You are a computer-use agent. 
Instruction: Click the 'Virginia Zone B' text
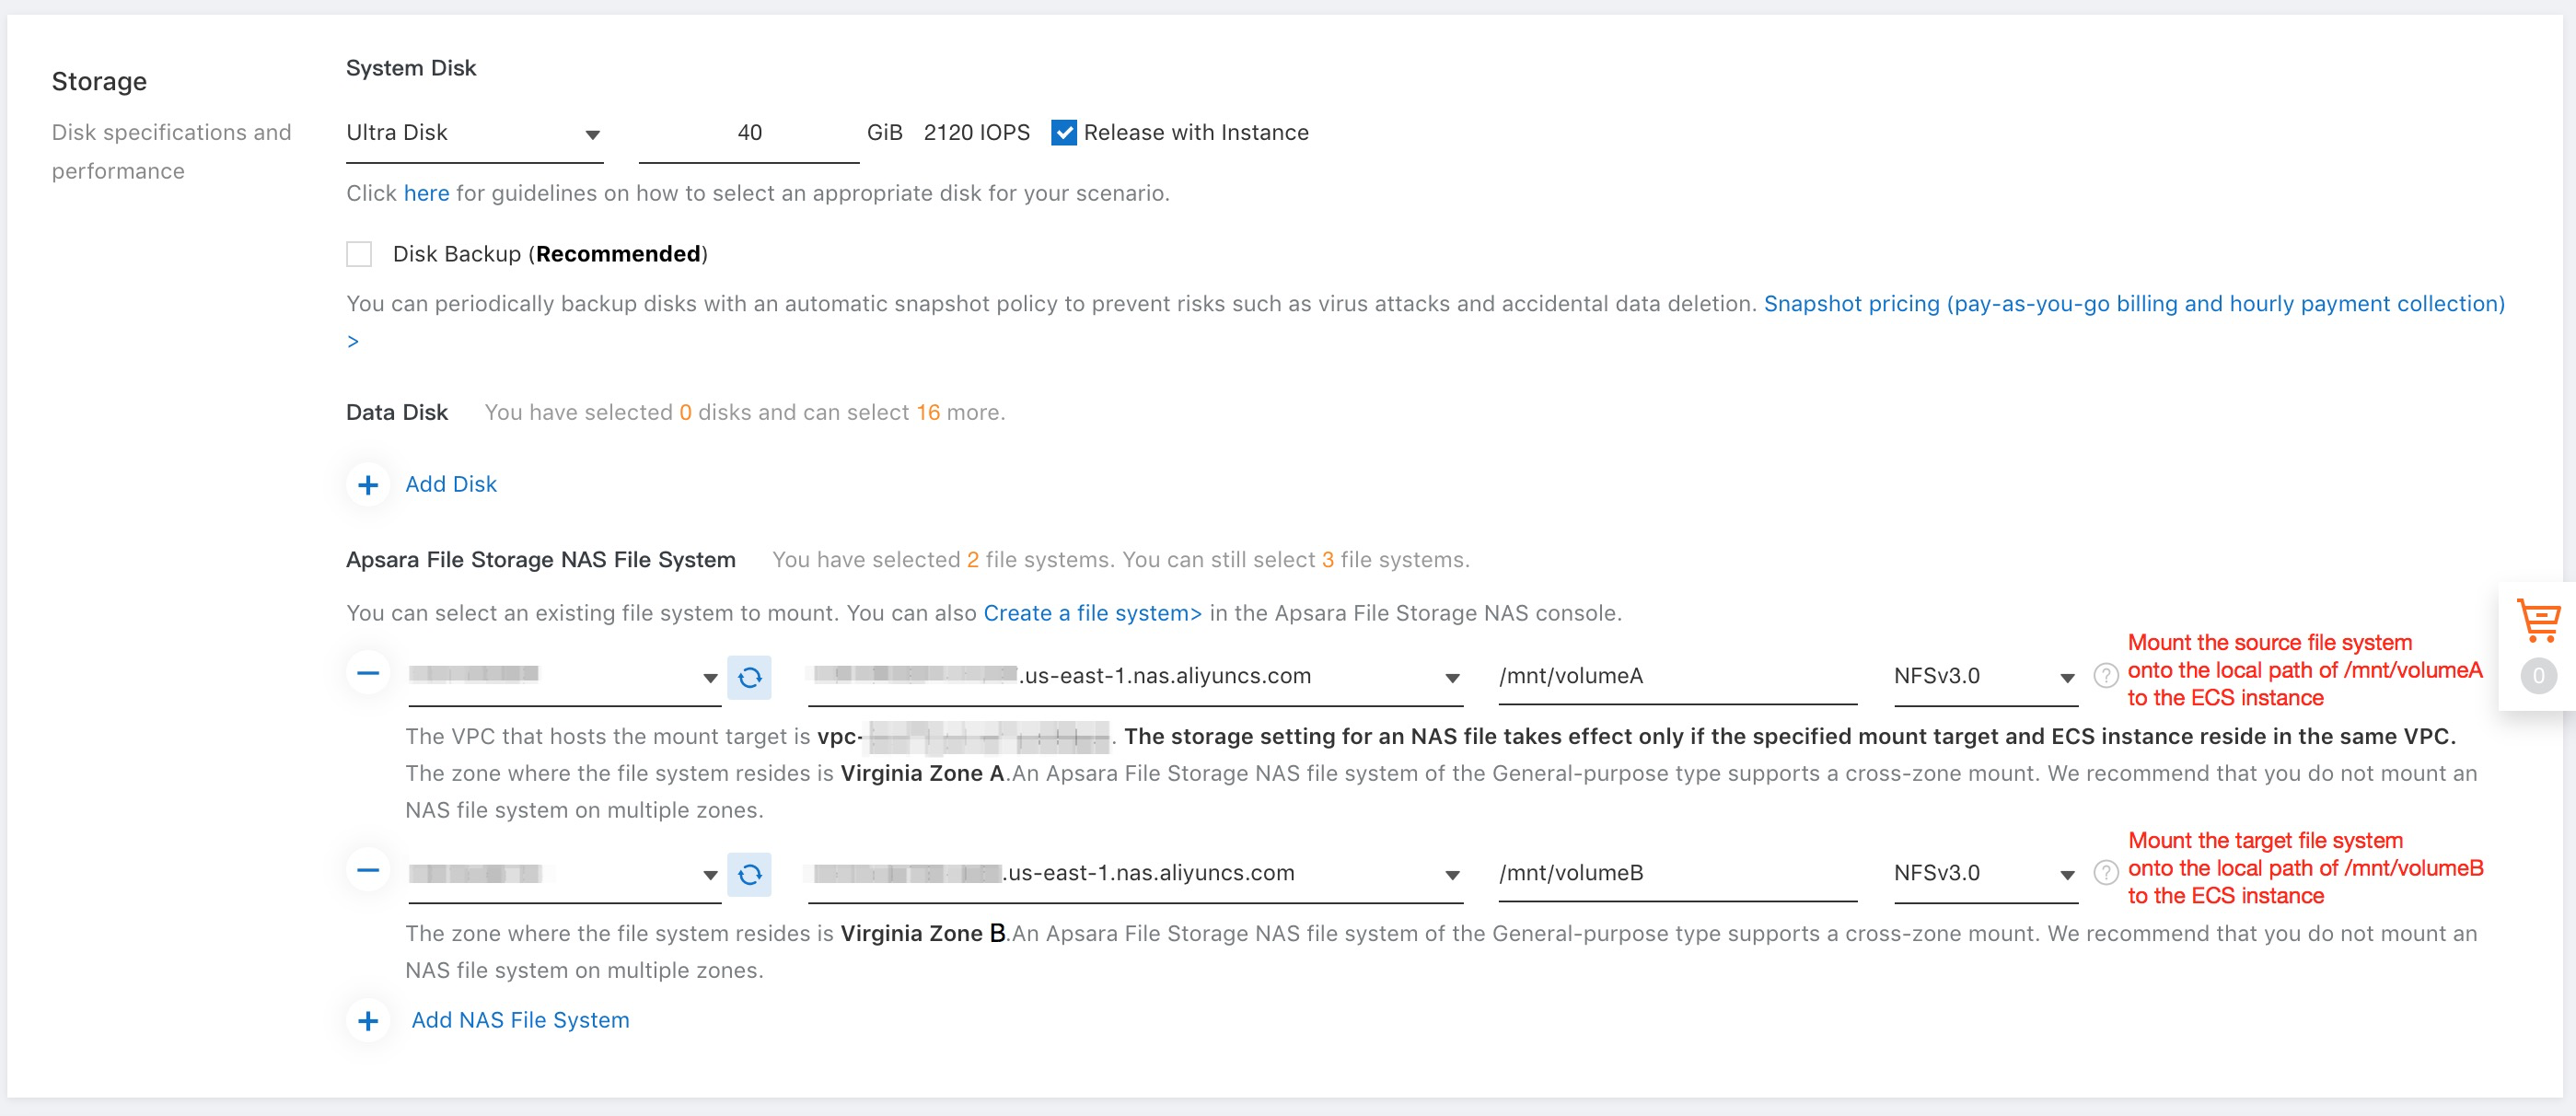(x=922, y=933)
